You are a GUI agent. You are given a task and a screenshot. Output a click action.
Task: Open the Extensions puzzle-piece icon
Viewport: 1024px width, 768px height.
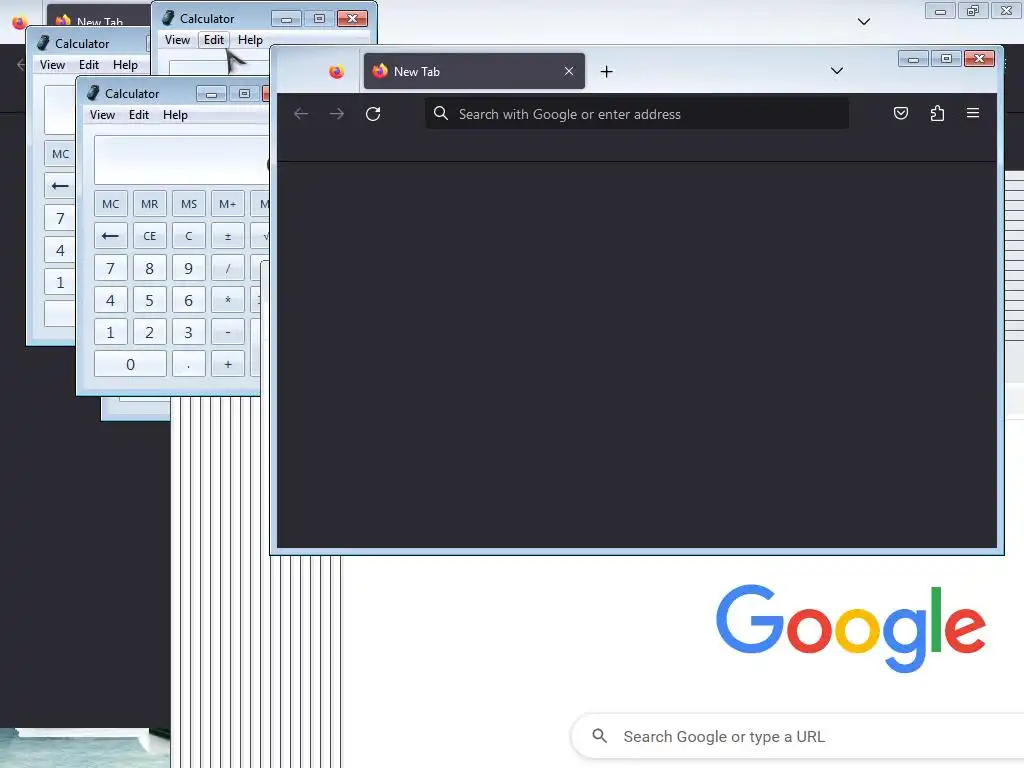pyautogui.click(x=937, y=113)
